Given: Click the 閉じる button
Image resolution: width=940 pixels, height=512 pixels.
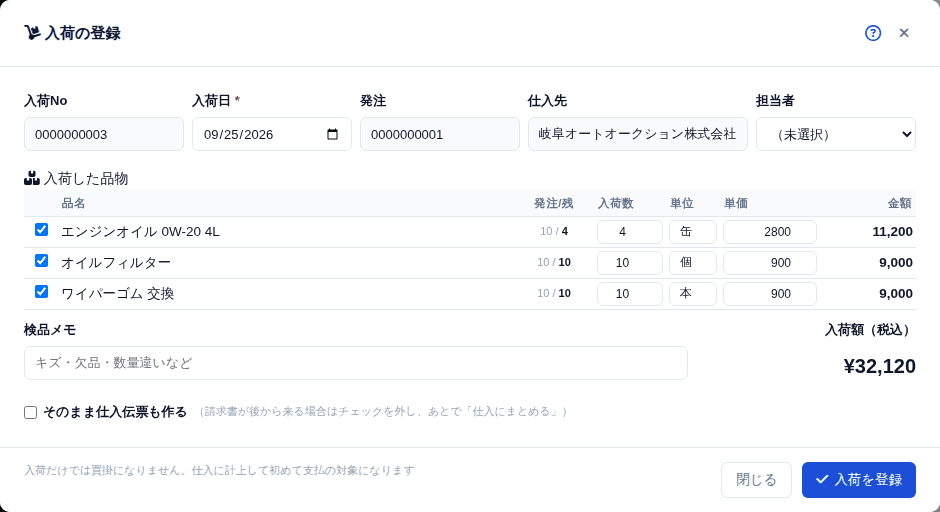Looking at the screenshot, I should [x=756, y=480].
